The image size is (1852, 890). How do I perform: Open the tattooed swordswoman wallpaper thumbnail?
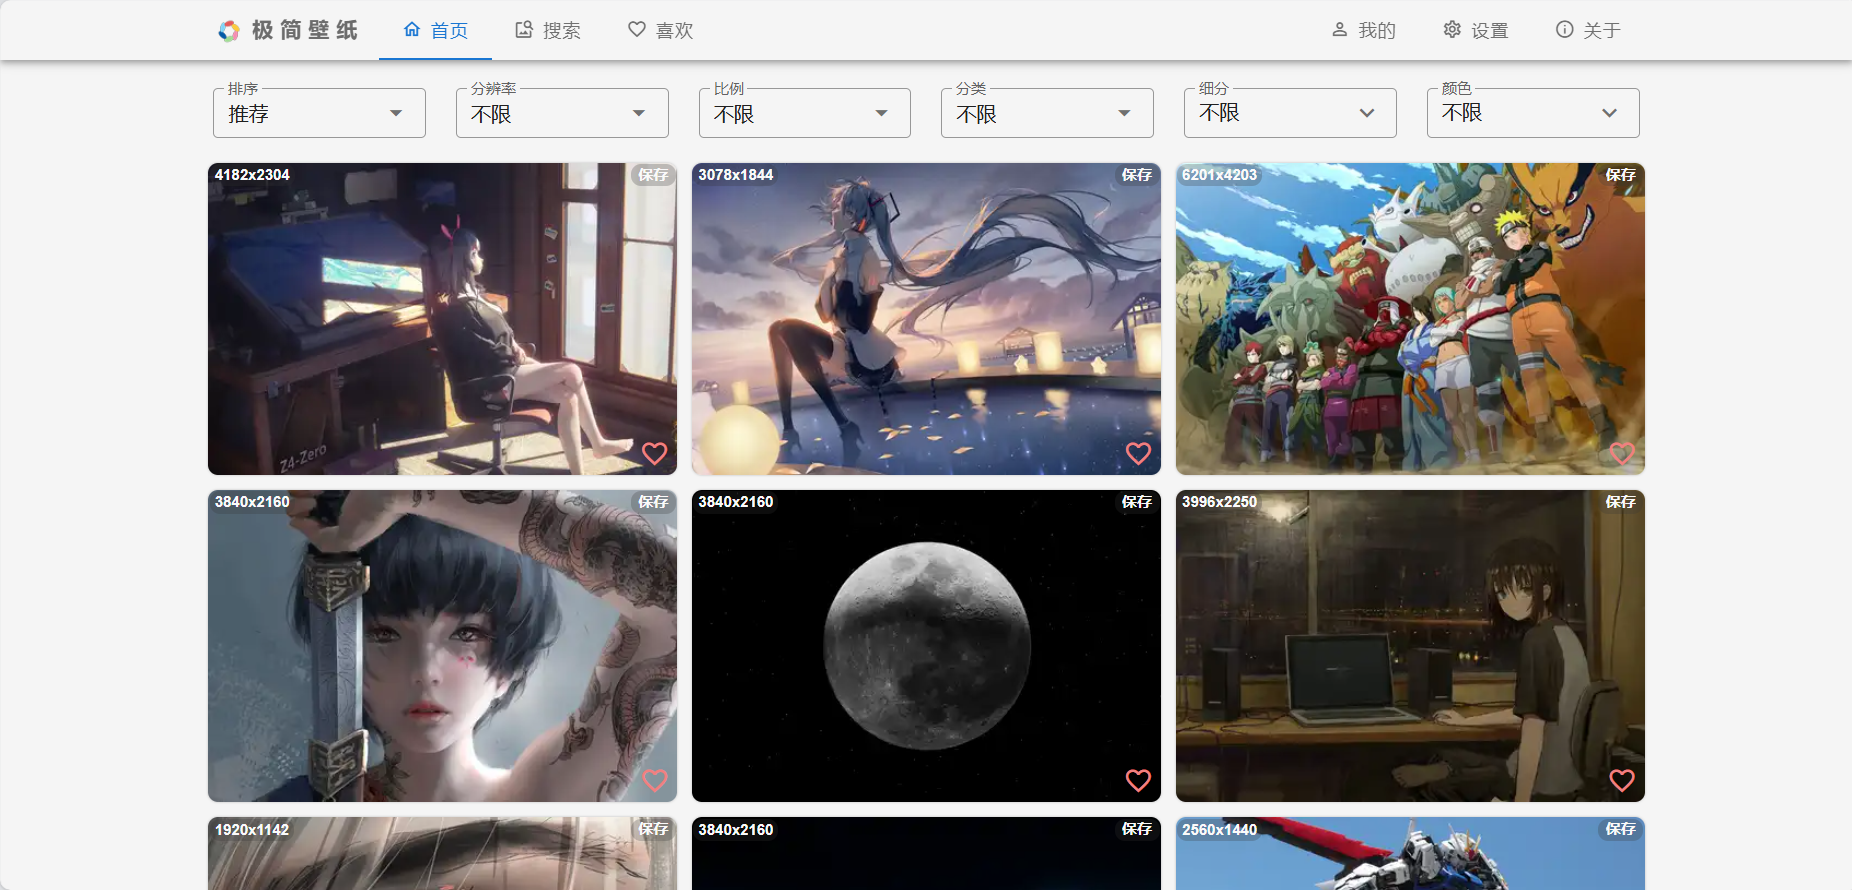442,646
